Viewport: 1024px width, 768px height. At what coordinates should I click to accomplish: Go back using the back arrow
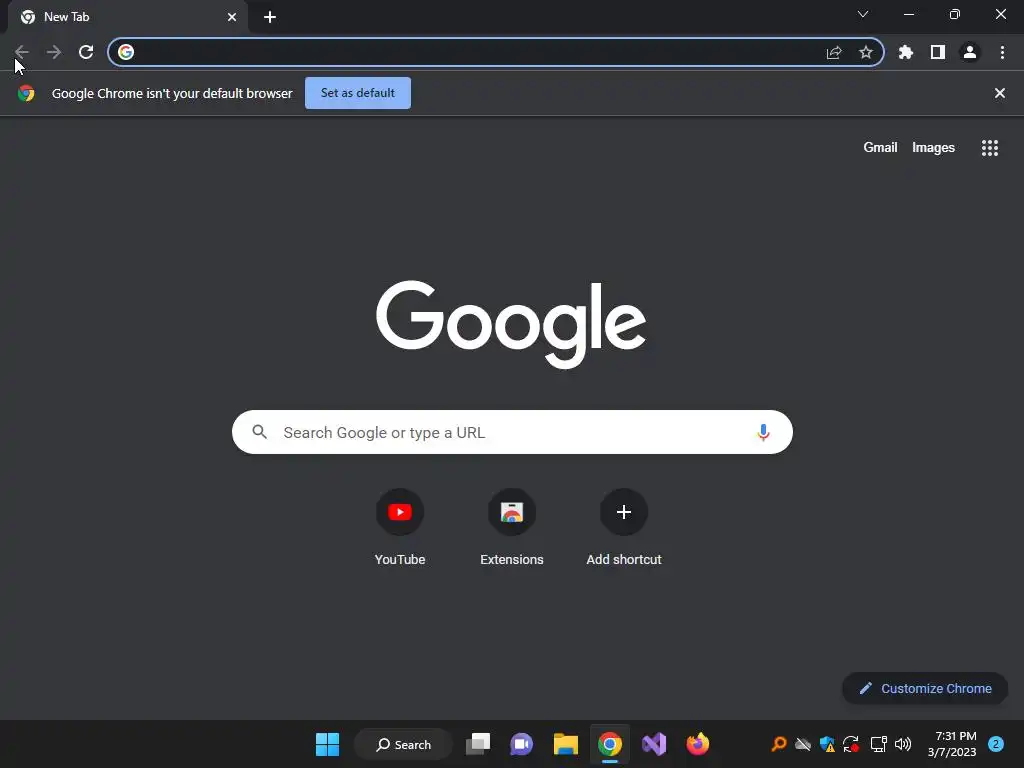coord(22,52)
